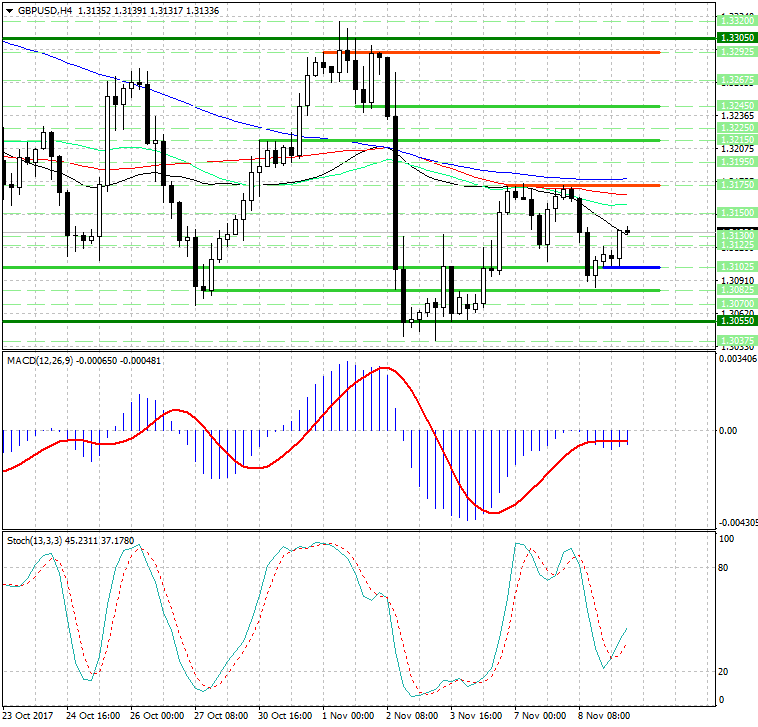Viewport: 758px width, 727px height.
Task: Click the 27 Oct 08:00 time label
Action: click(x=221, y=716)
